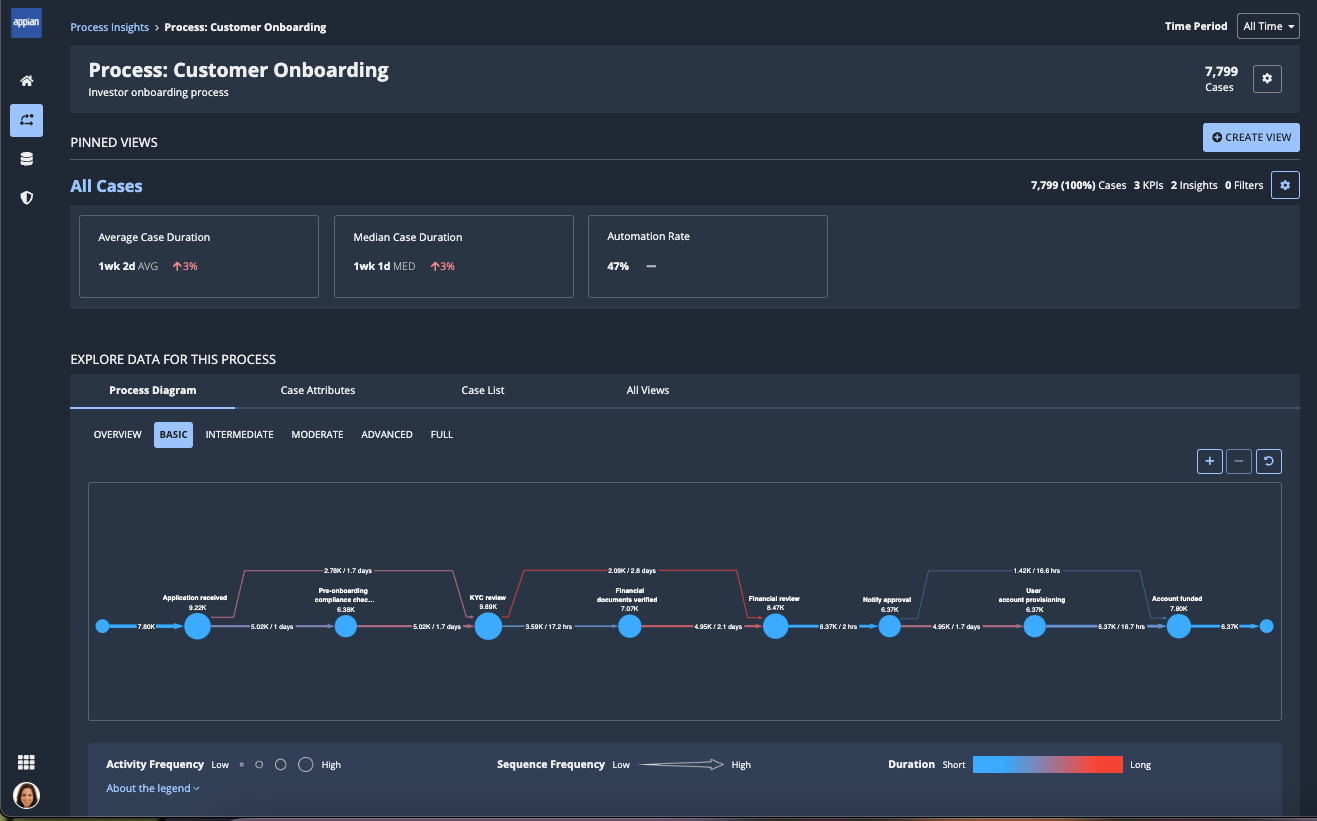Select the Financial review node
The image size is (1317, 821).
(x=775, y=626)
